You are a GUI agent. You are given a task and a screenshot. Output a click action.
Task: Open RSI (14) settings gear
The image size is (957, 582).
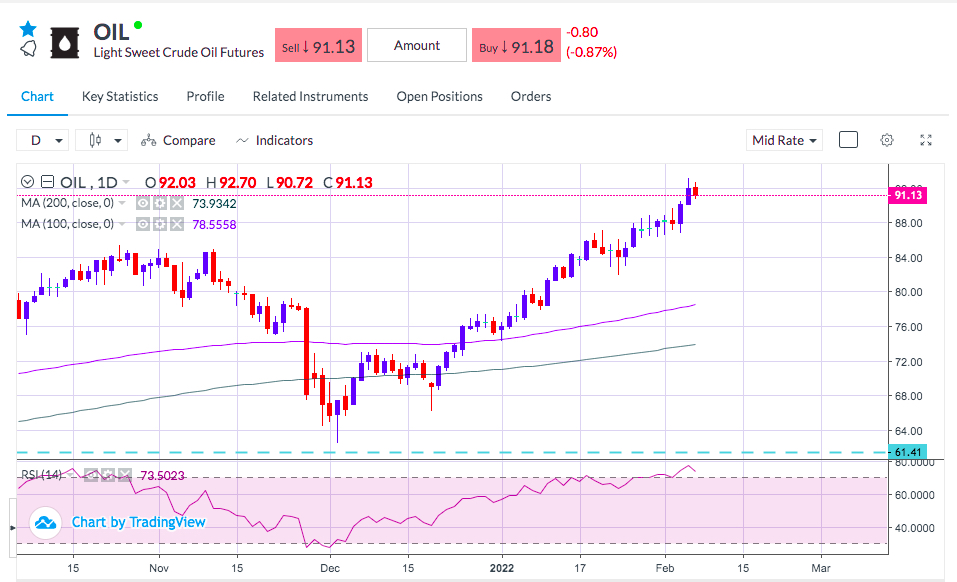point(108,475)
